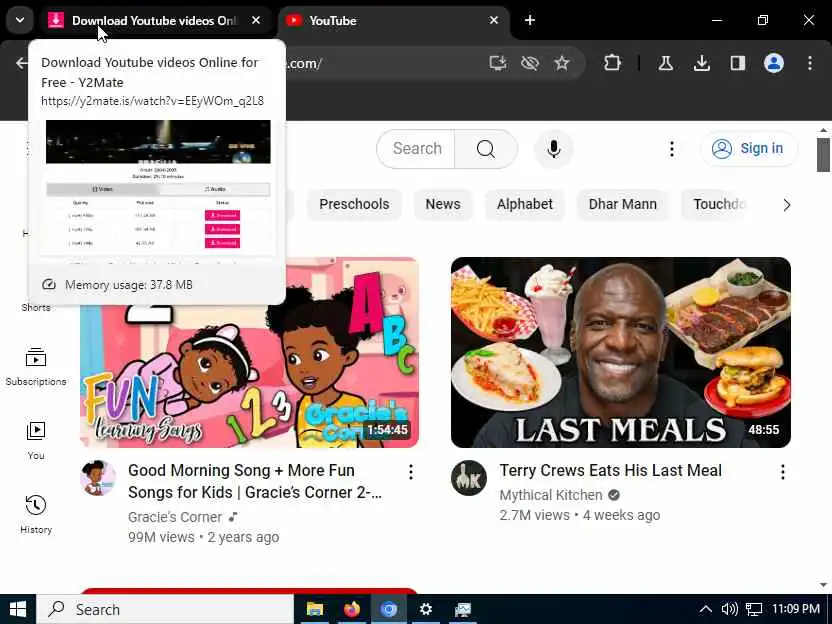Click the Sign in button
Image resolution: width=832 pixels, height=624 pixels.
(x=749, y=149)
